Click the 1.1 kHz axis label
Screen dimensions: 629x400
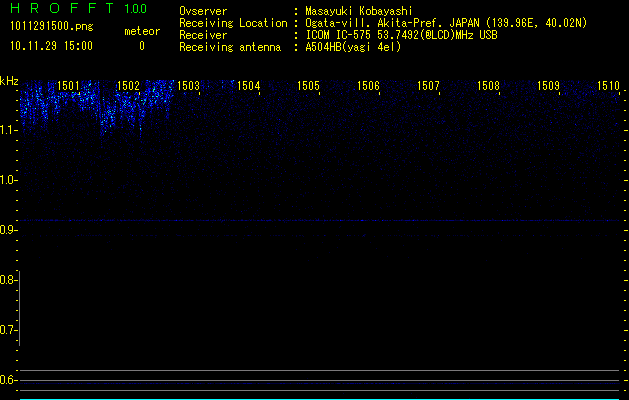[8, 130]
